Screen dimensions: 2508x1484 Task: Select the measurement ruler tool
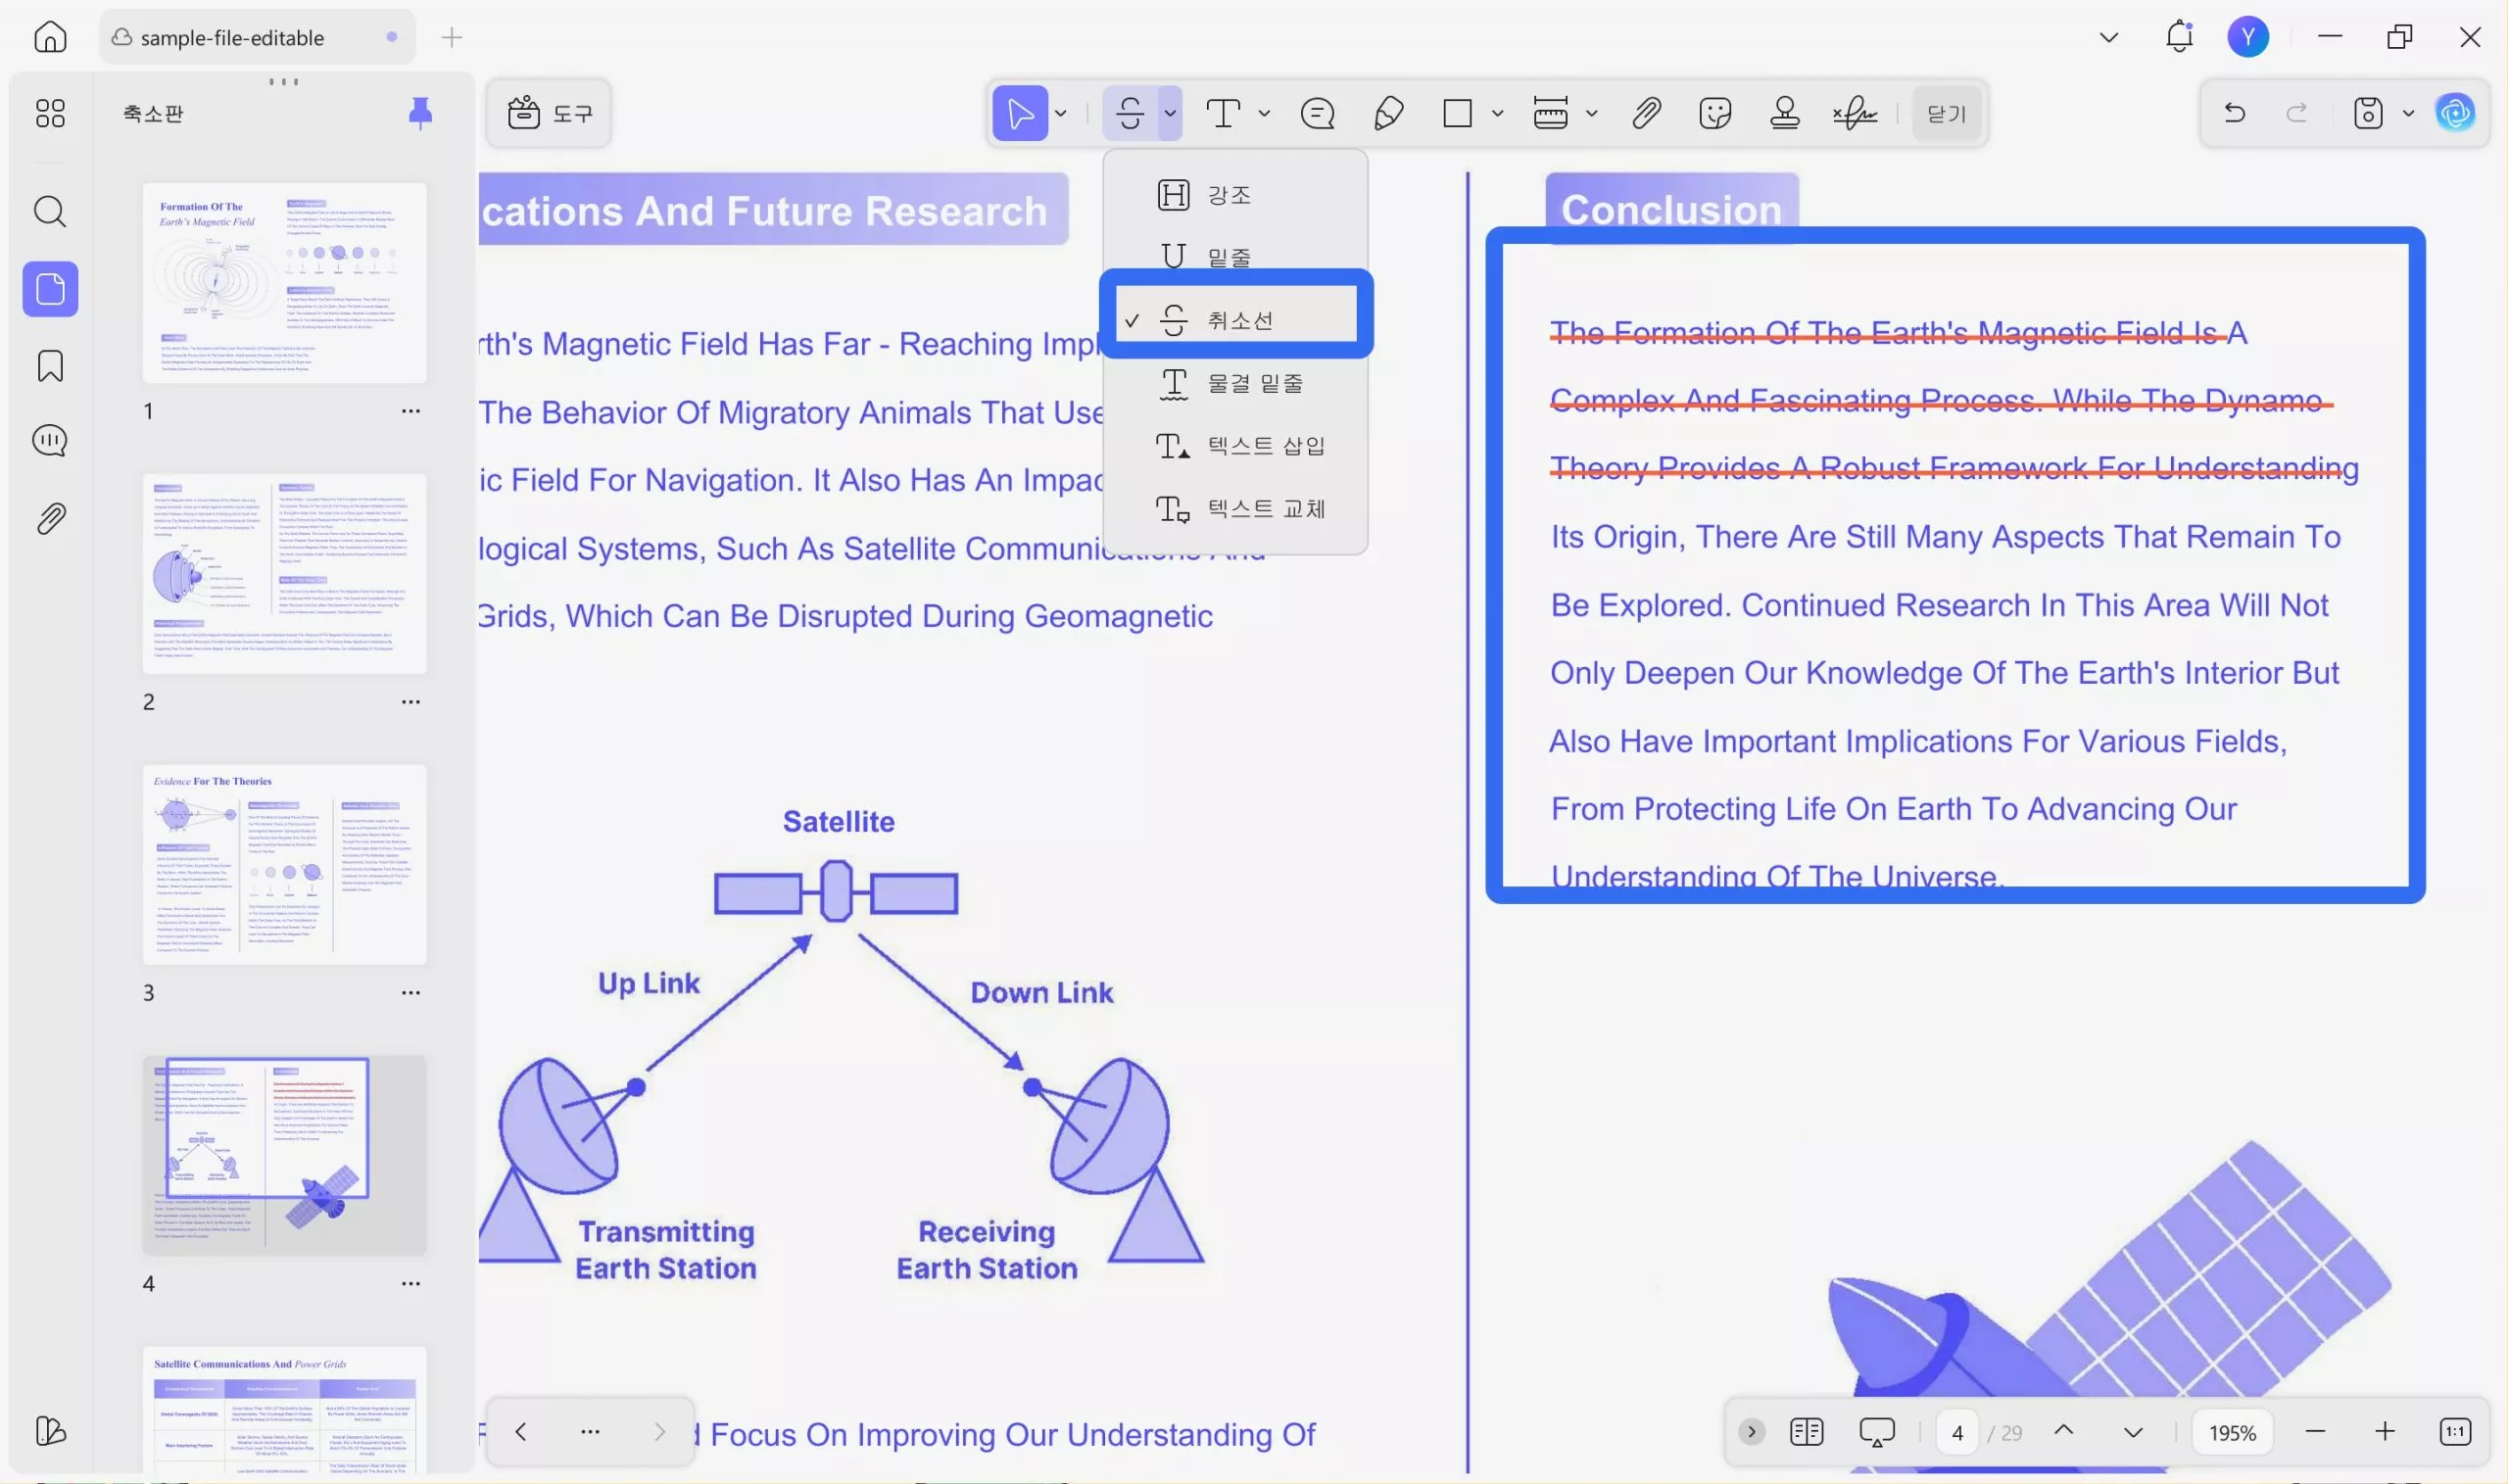click(x=1550, y=113)
